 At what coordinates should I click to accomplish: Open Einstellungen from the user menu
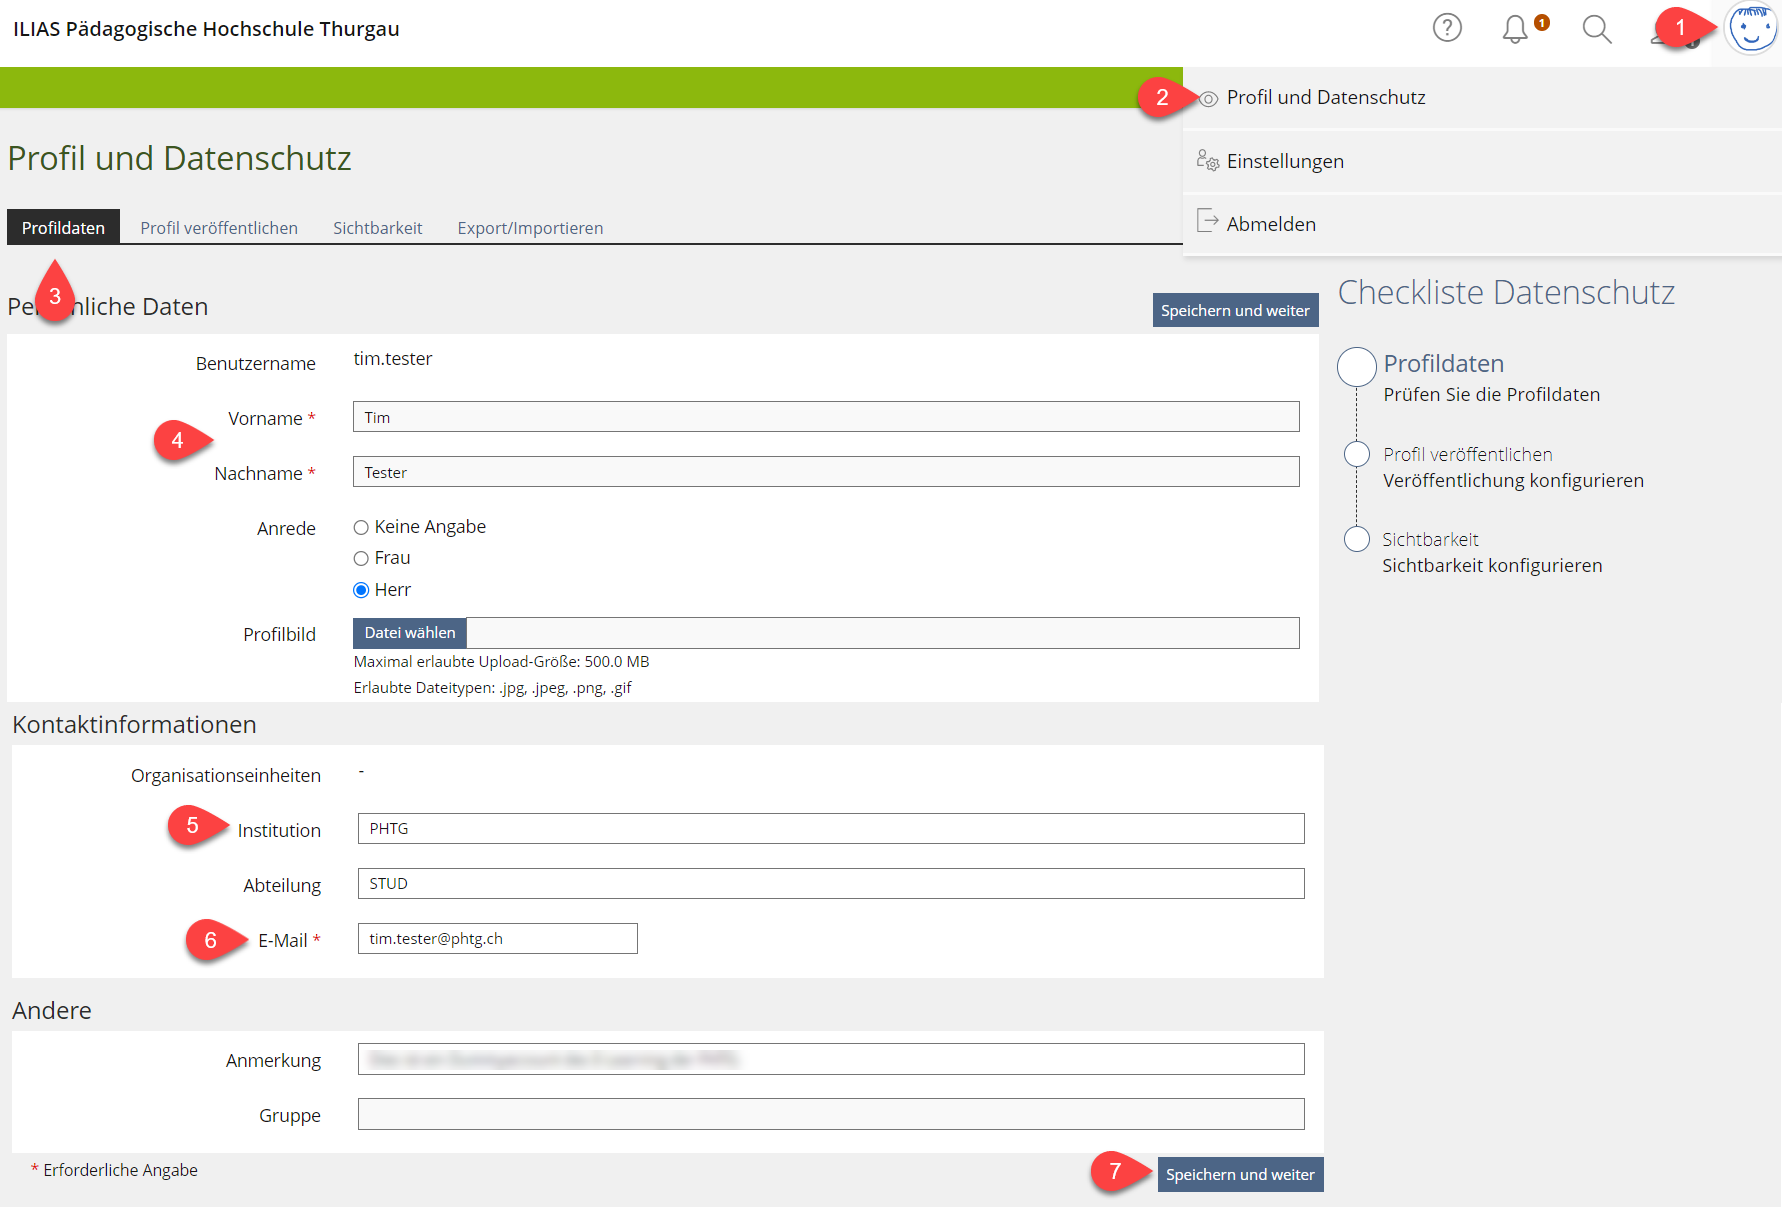(x=1284, y=161)
